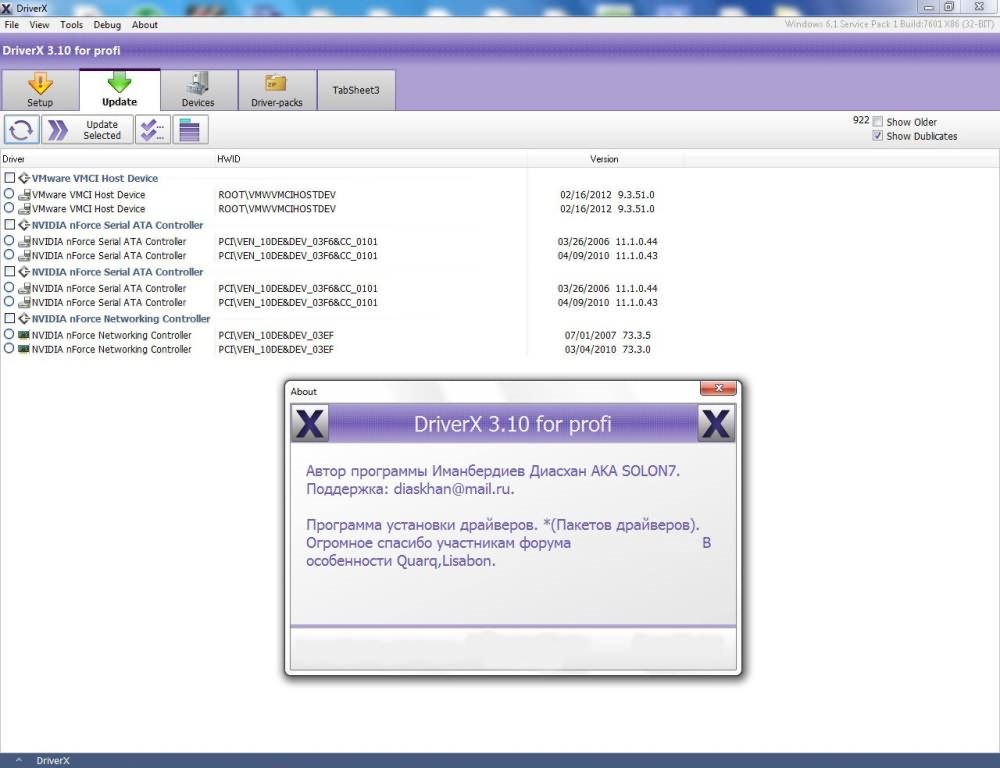
Task: Click the DriverX icon in title bar
Action: click(x=7, y=8)
